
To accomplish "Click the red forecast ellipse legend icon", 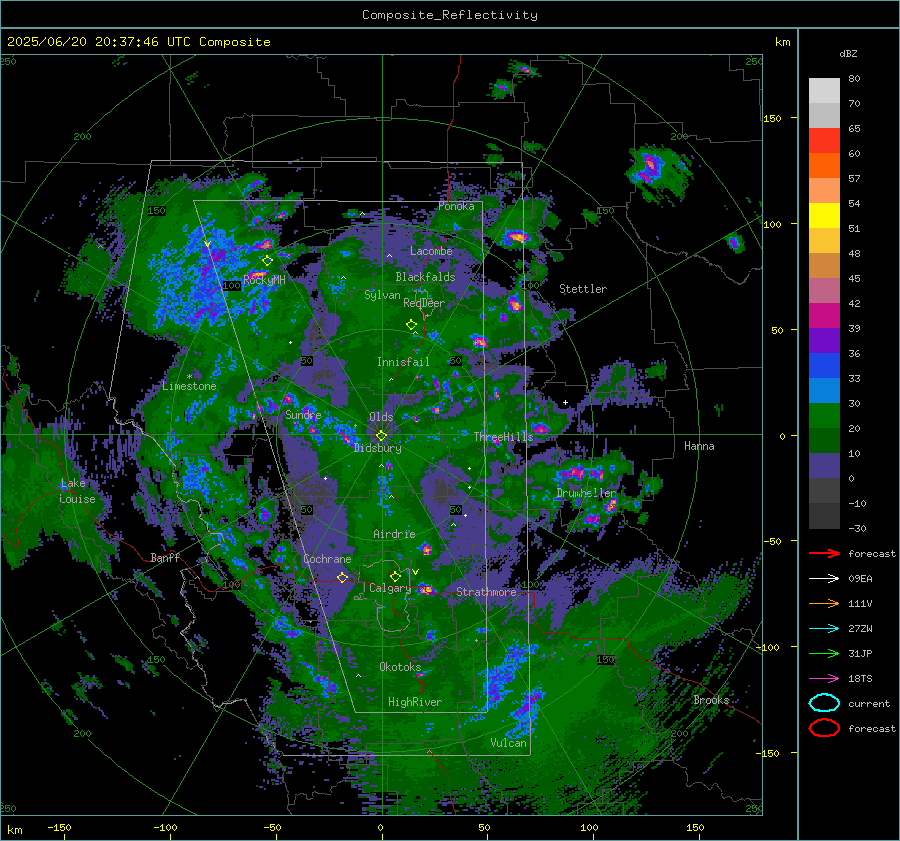I will (x=824, y=728).
